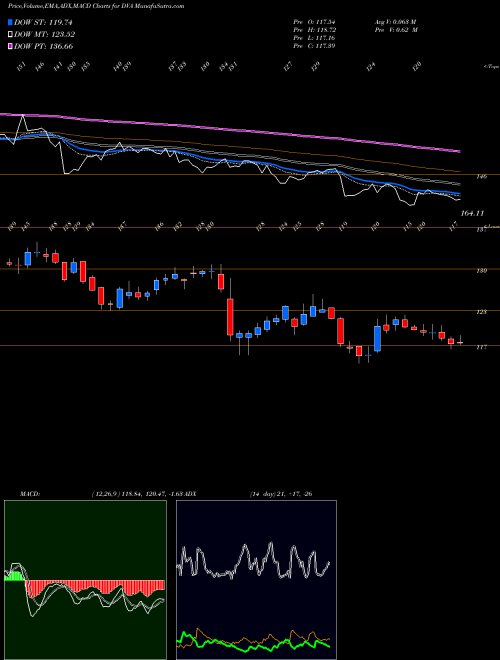Open the ADX indicator panel
Image resolution: width=500 pixels, height=660 pixels.
tap(256, 580)
